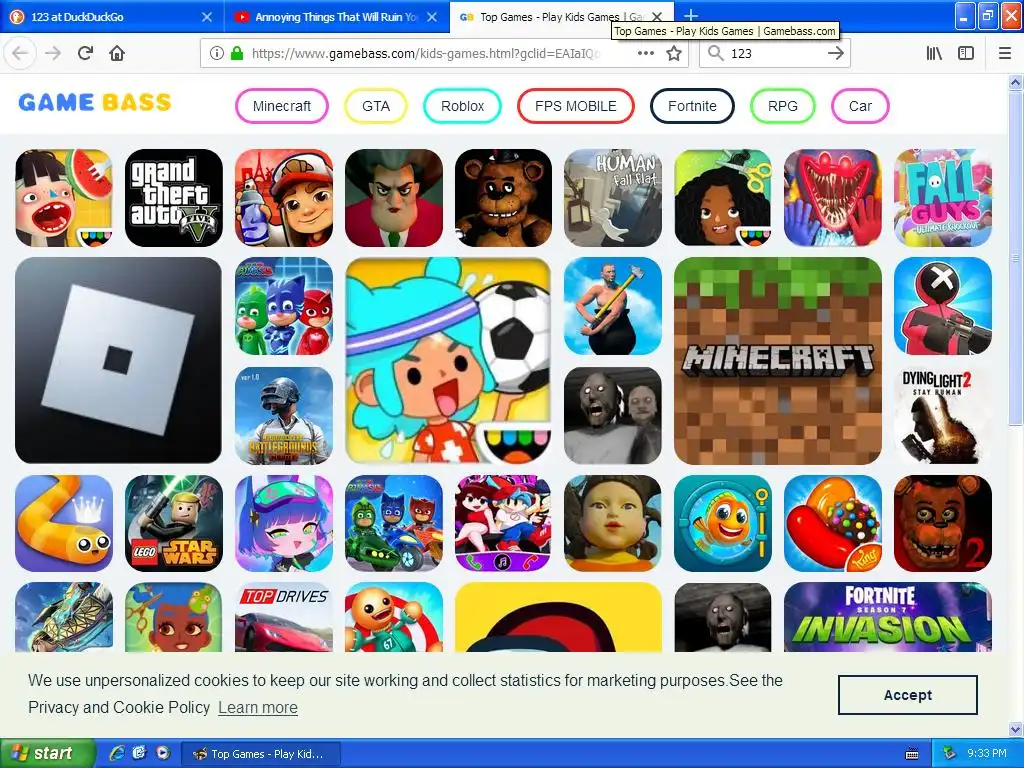Bookmark this page with the star
The image size is (1024, 768).
click(x=674, y=53)
